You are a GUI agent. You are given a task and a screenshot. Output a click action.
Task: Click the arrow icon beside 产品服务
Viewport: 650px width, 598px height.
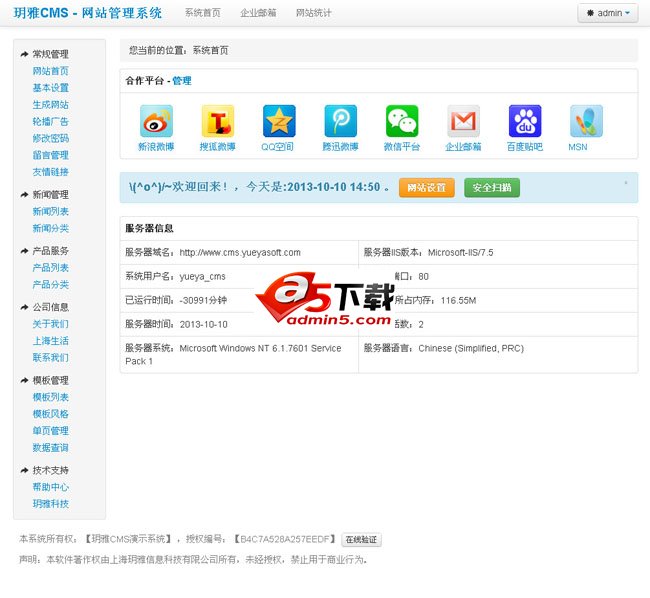coord(24,251)
